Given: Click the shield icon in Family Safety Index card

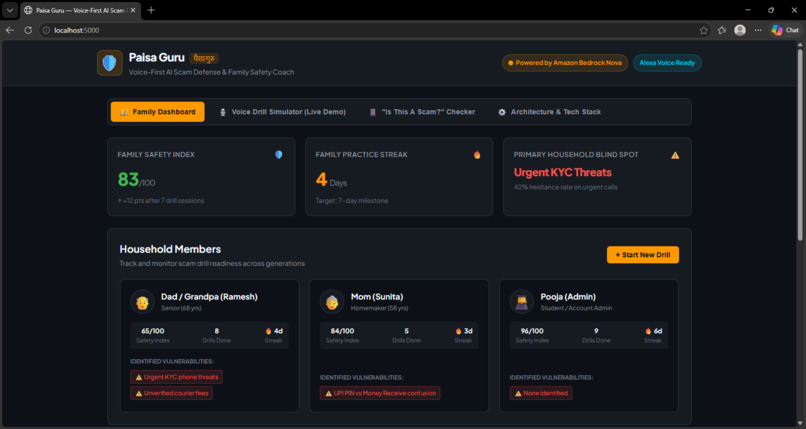Looking at the screenshot, I should 279,155.
